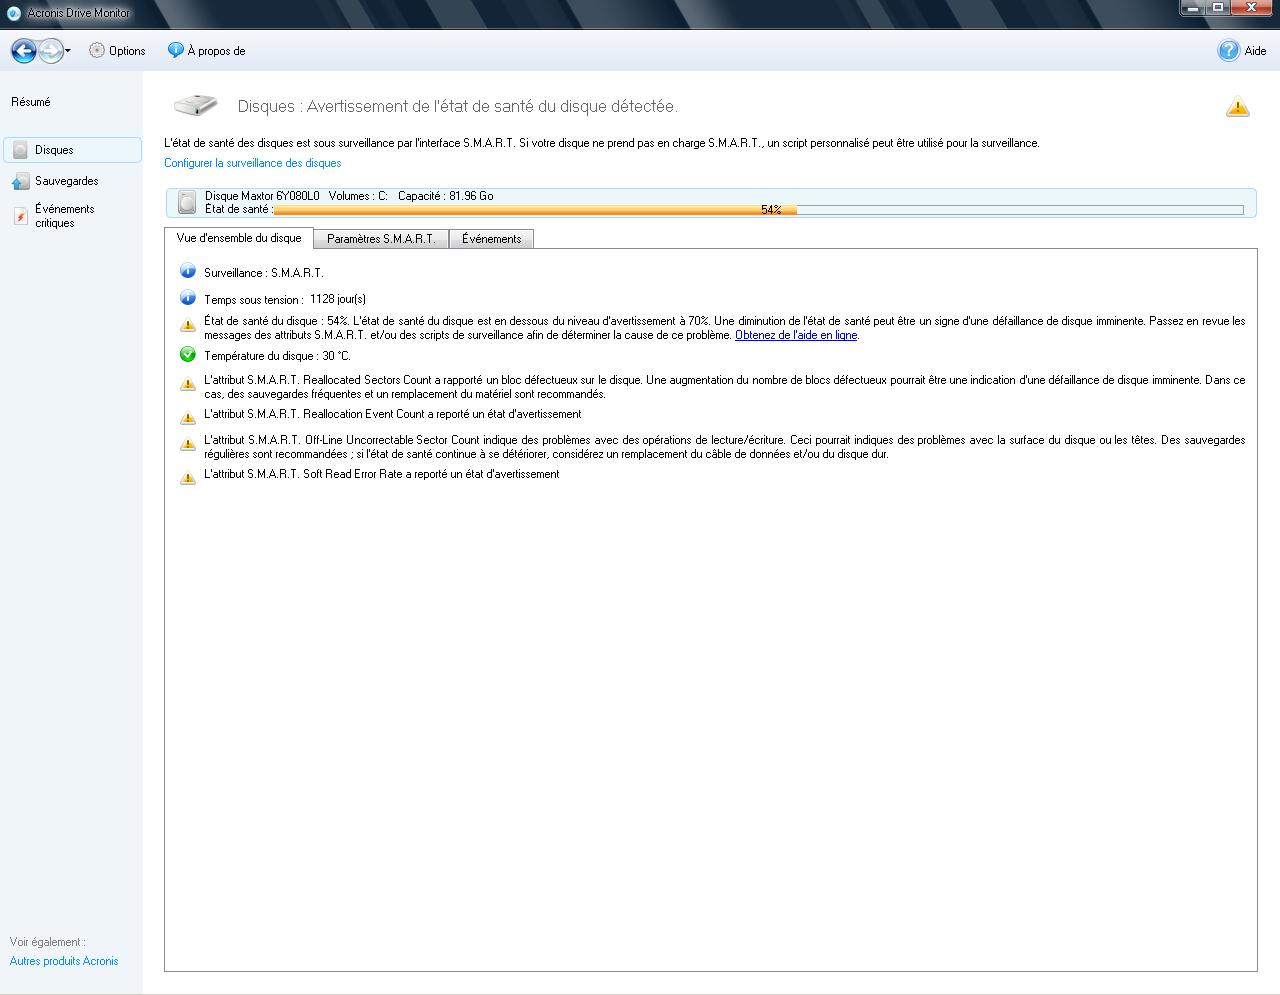Screen dimensions: 1280x995
Task: Open the Événements tab
Action: point(491,239)
